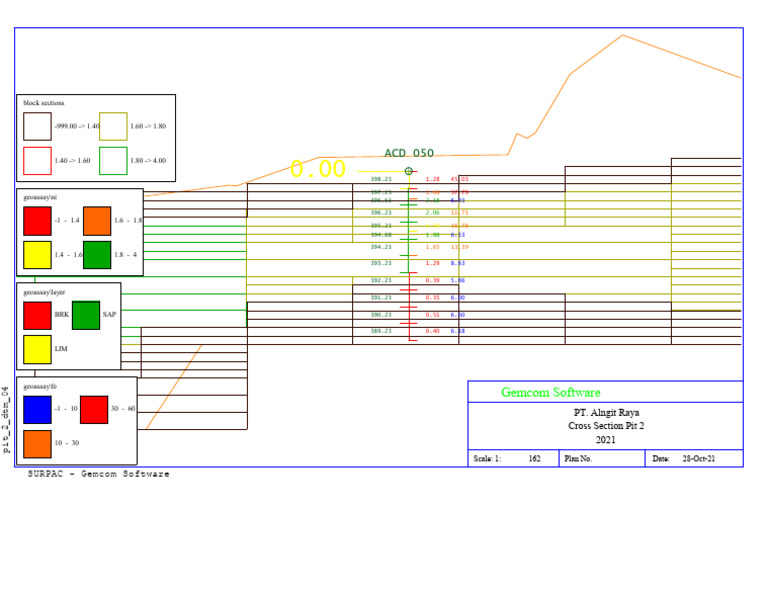The width and height of the screenshot is (768, 594).
Task: Click the 189.23 elevation label
Action: pyautogui.click(x=381, y=331)
